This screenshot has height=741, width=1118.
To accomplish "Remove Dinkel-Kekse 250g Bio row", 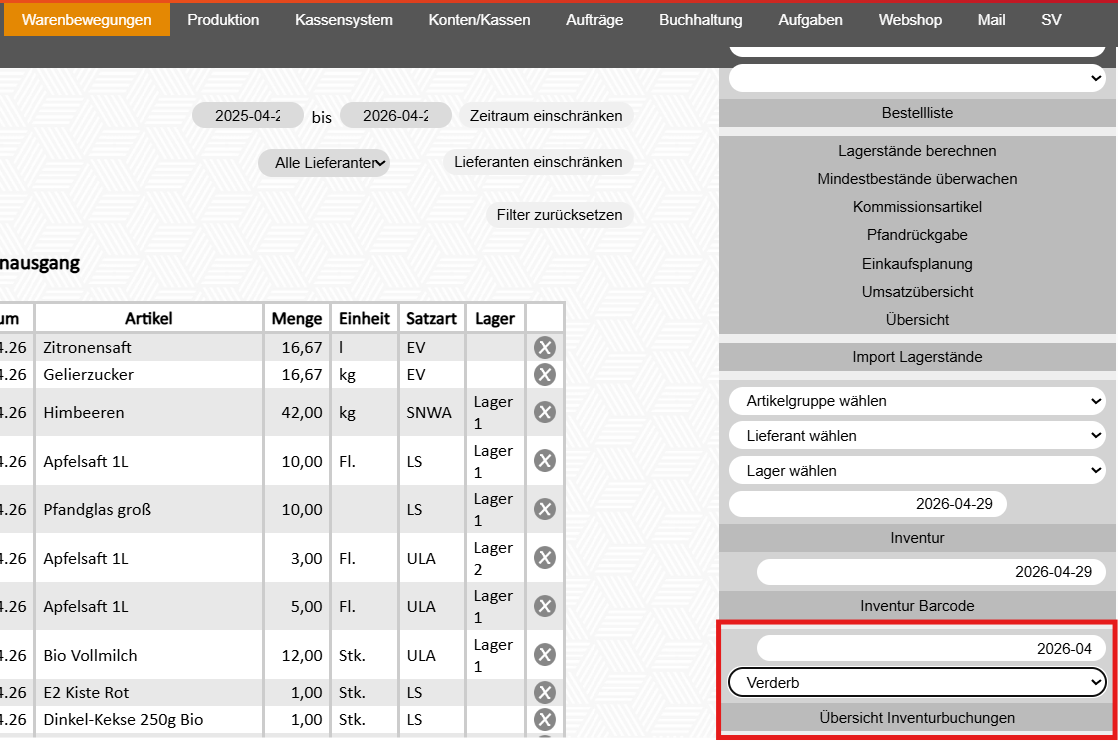I will [x=544, y=720].
